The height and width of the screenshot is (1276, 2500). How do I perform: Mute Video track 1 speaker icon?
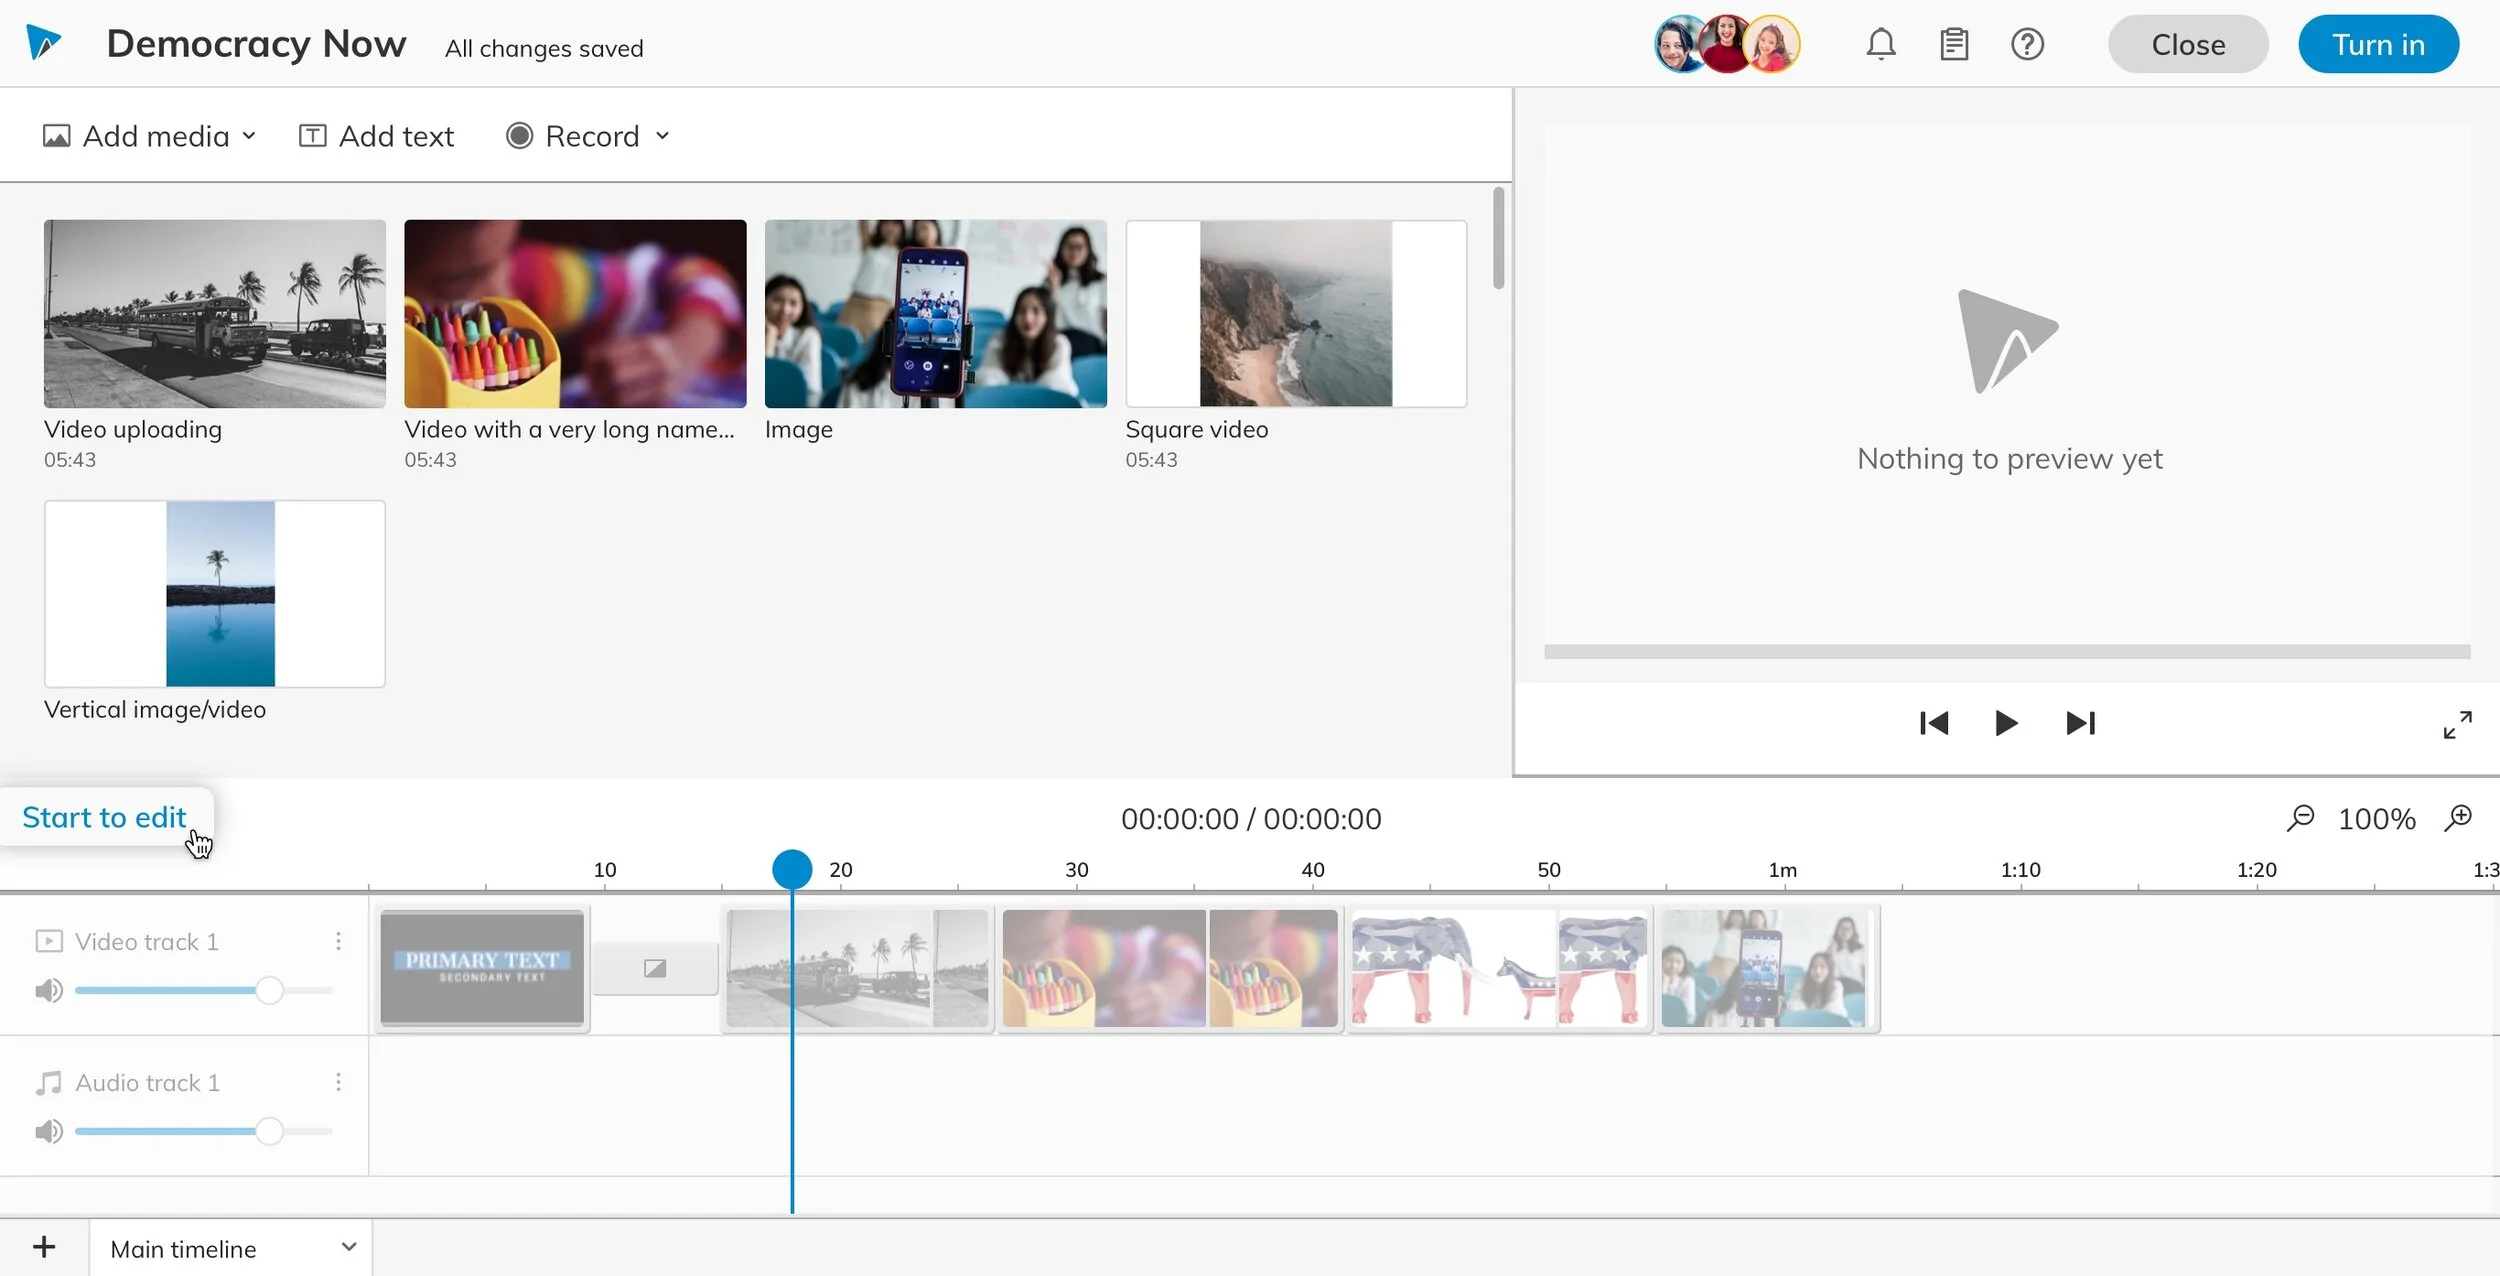coord(48,990)
